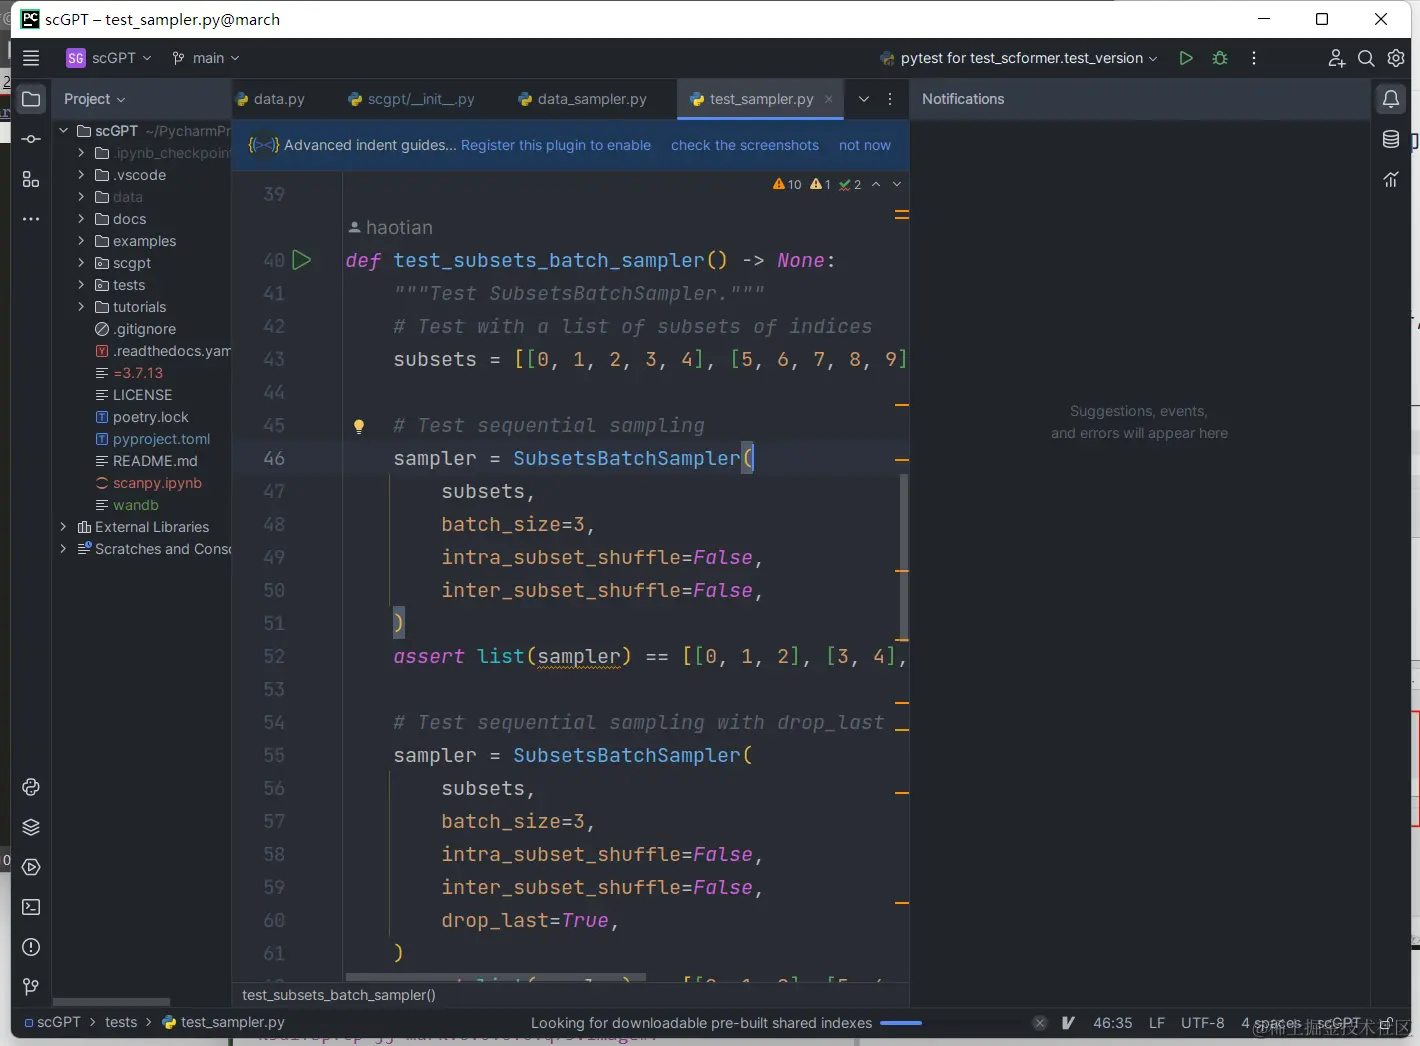Viewport: 1420px width, 1046px height.
Task: Click the Notifications bell icon
Action: (1391, 99)
